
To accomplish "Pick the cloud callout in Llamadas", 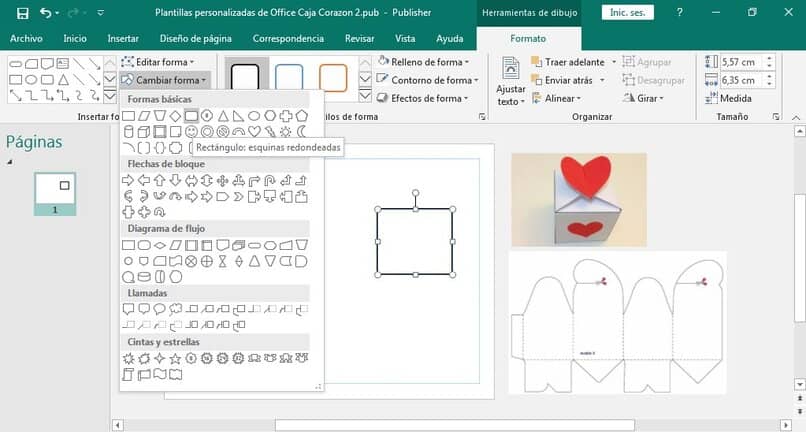I will pyautogui.click(x=175, y=309).
